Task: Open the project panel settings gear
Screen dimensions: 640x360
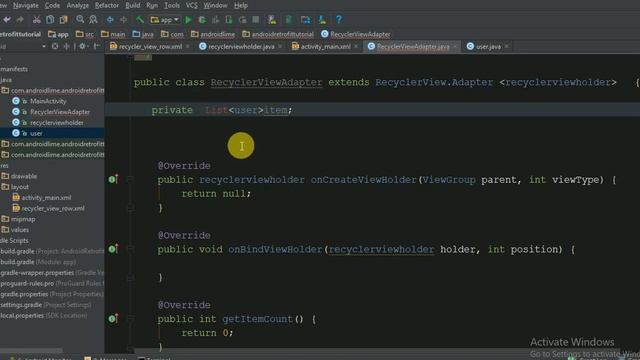Action: [83, 47]
